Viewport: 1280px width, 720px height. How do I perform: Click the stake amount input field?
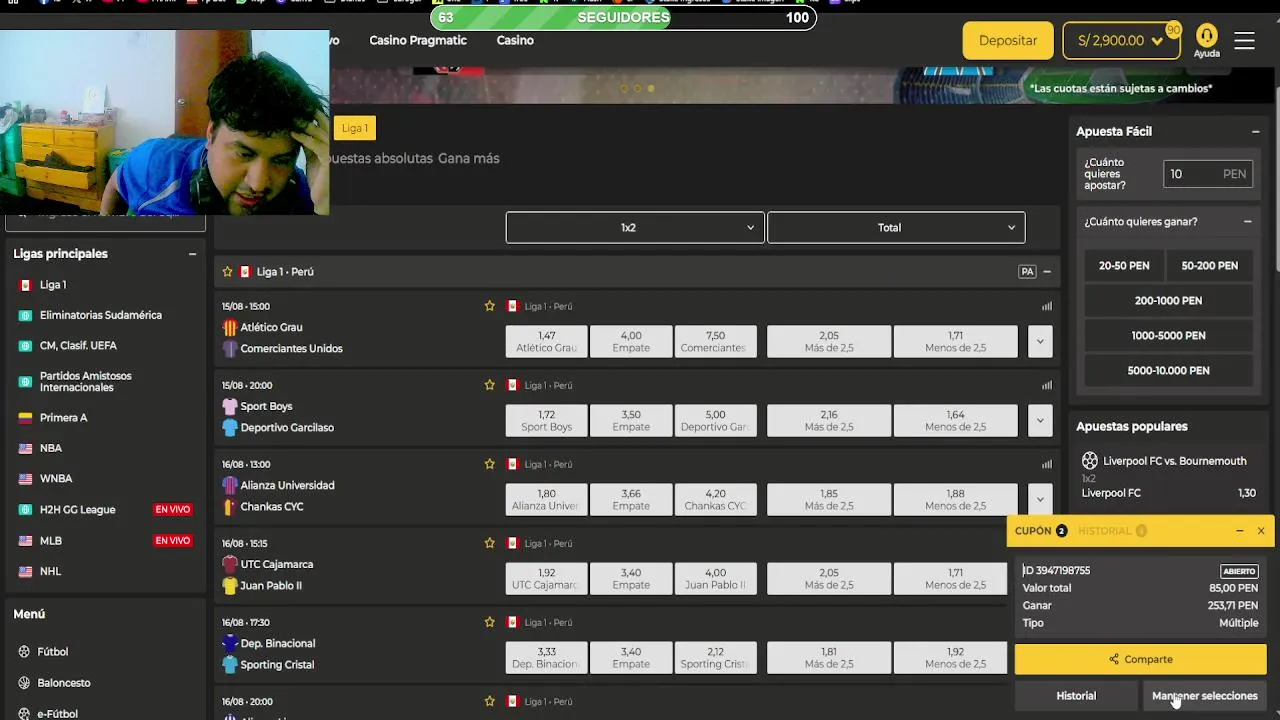[x=1207, y=174]
